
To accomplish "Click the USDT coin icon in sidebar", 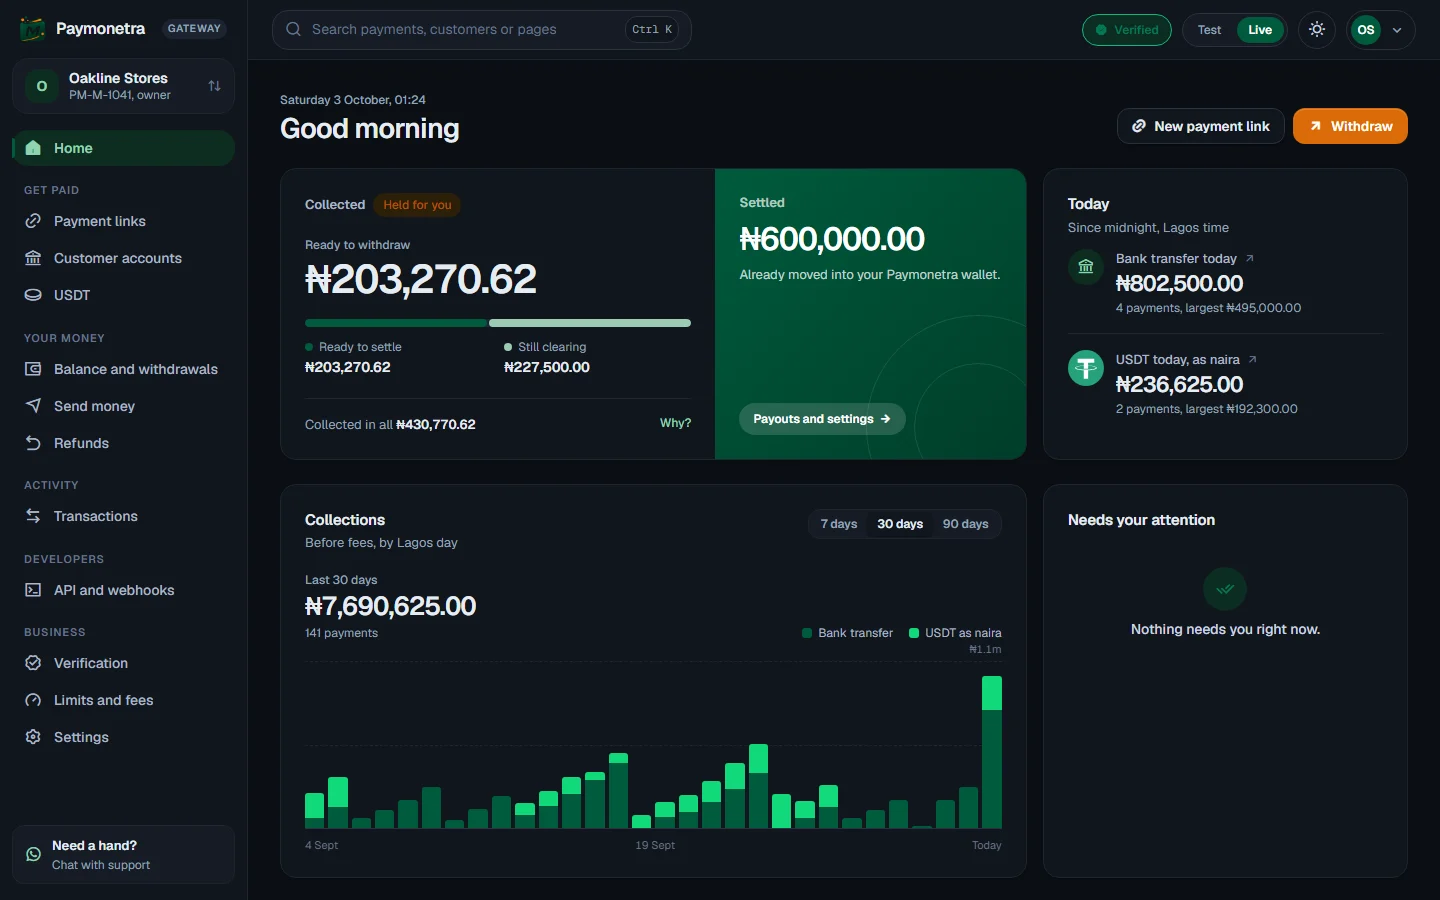I will (x=33, y=295).
